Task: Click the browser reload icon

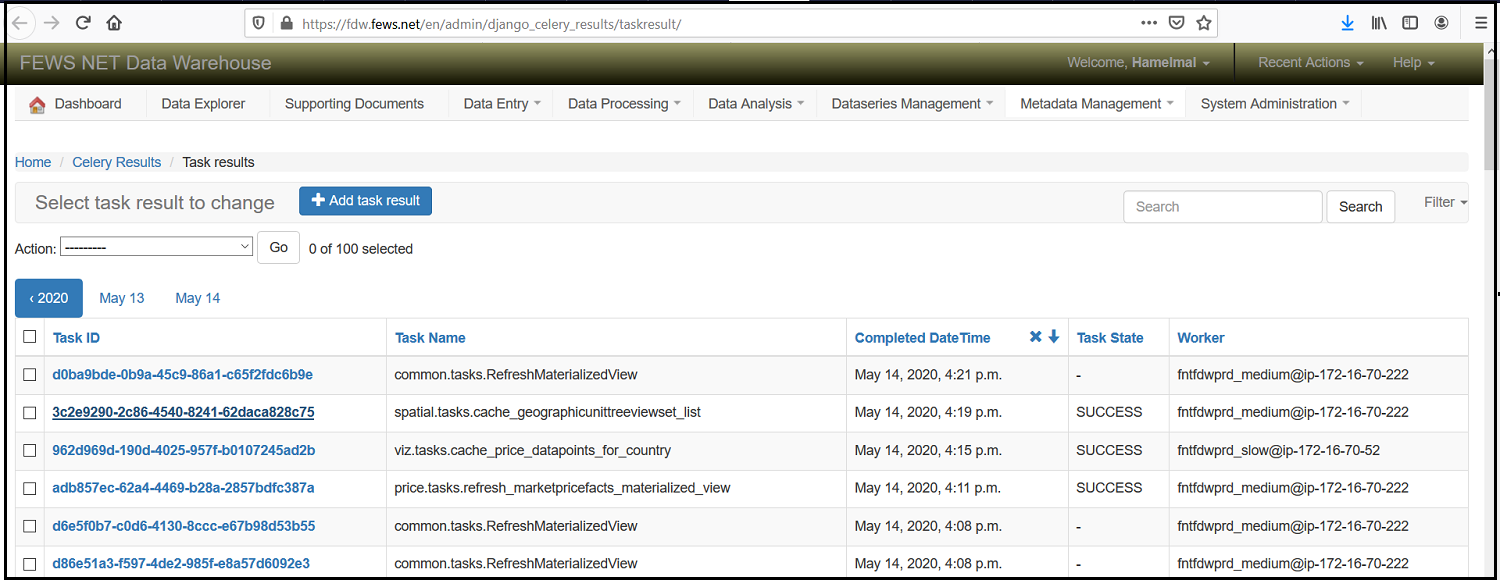Action: tap(83, 22)
